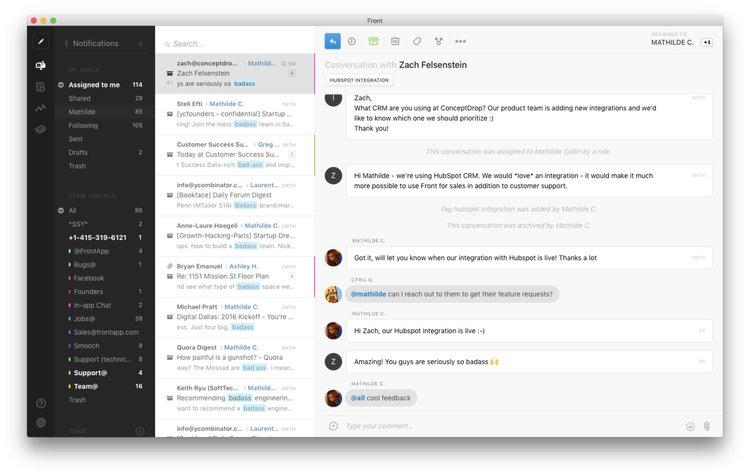This screenshot has width=750, height=476.
Task: Click Cyril's avatar in the conversation
Action: point(333,294)
